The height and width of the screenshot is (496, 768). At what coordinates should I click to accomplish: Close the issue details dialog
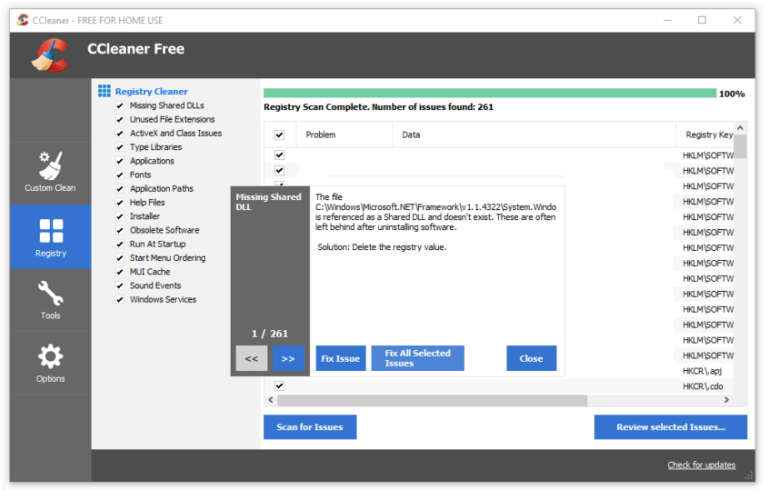531,359
